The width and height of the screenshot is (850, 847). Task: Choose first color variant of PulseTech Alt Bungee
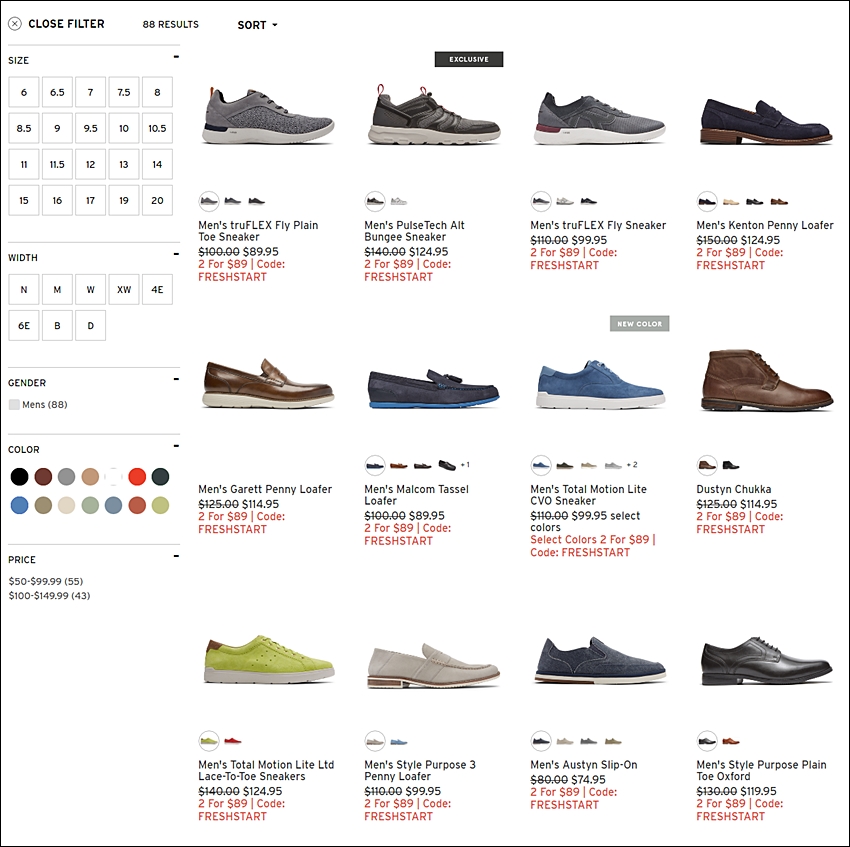375,202
